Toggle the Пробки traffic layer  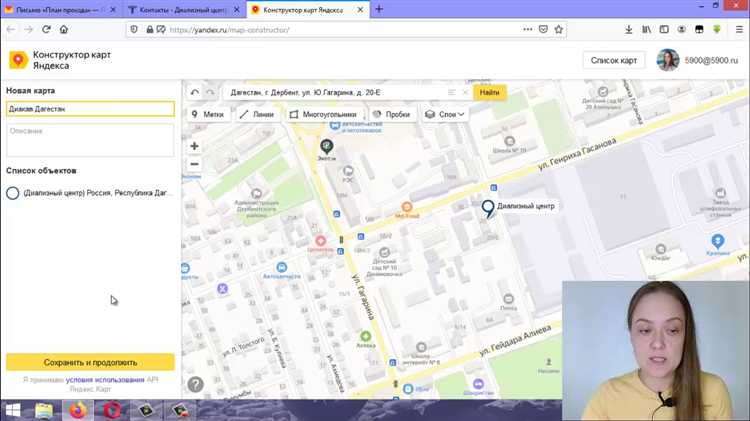click(391, 114)
